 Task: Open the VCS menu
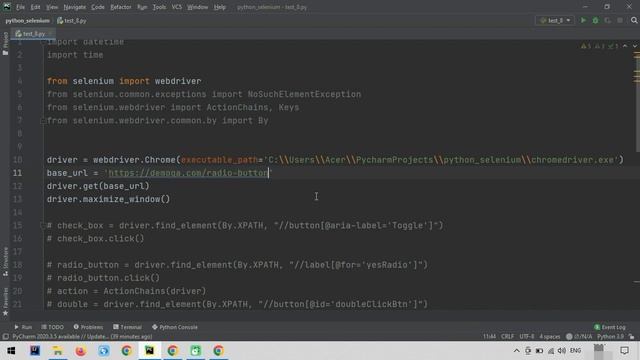point(177,7)
